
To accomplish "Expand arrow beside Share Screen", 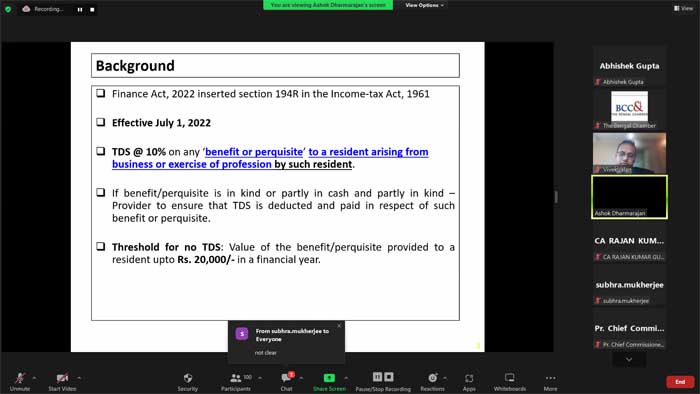I will (346, 378).
